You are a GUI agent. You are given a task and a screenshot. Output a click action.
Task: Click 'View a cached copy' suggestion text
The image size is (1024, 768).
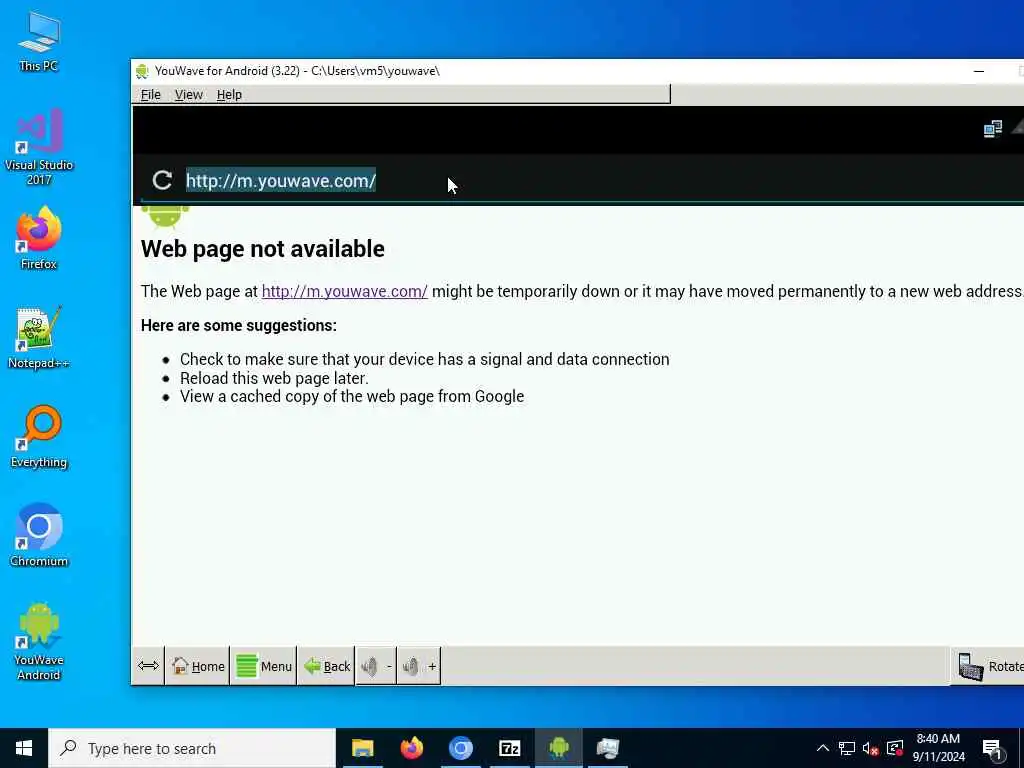coord(352,396)
